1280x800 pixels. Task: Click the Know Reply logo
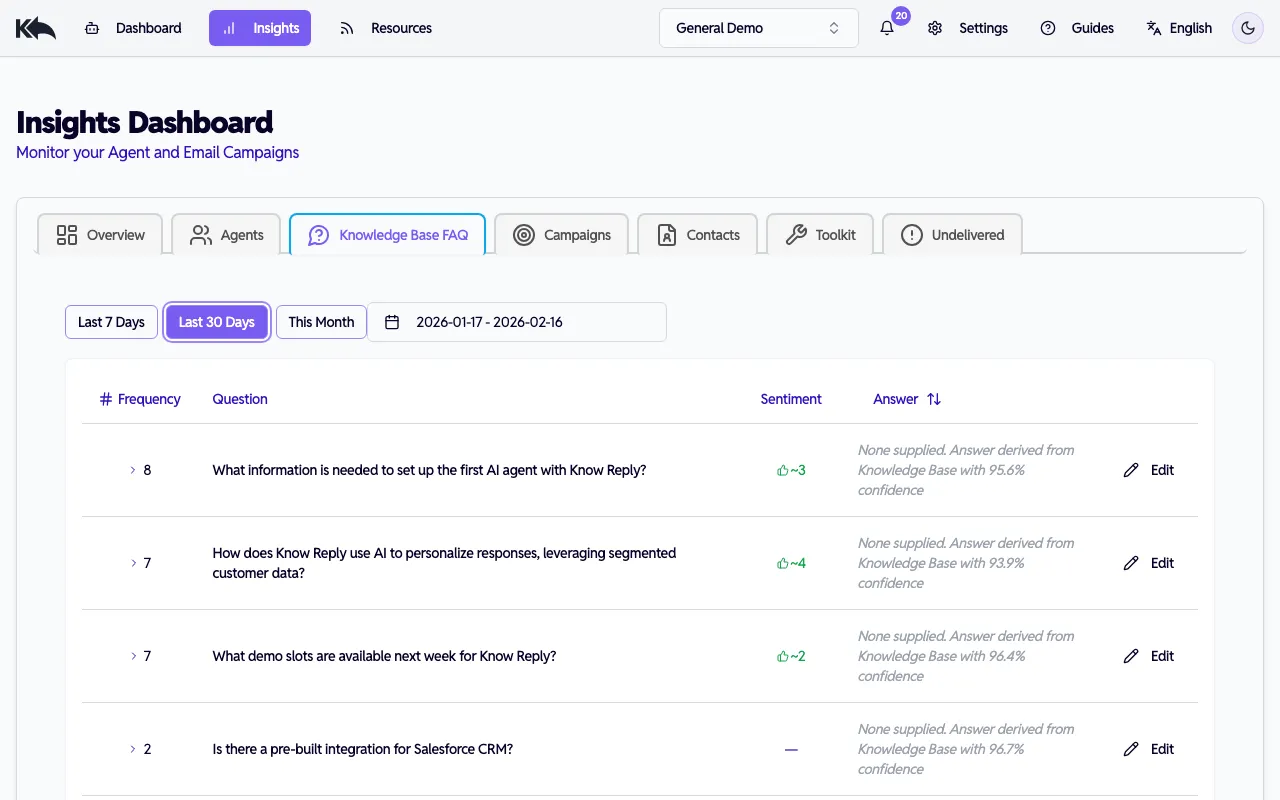coord(35,27)
